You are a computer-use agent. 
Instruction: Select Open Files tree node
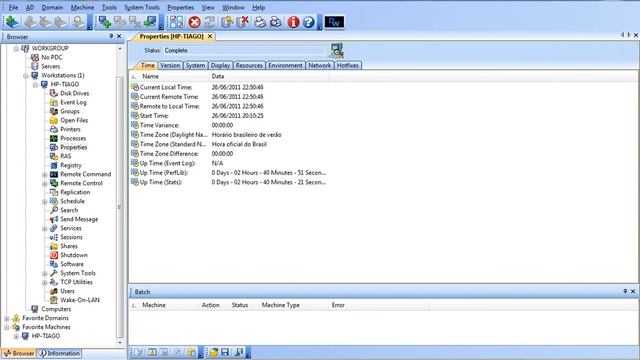[x=74, y=120]
